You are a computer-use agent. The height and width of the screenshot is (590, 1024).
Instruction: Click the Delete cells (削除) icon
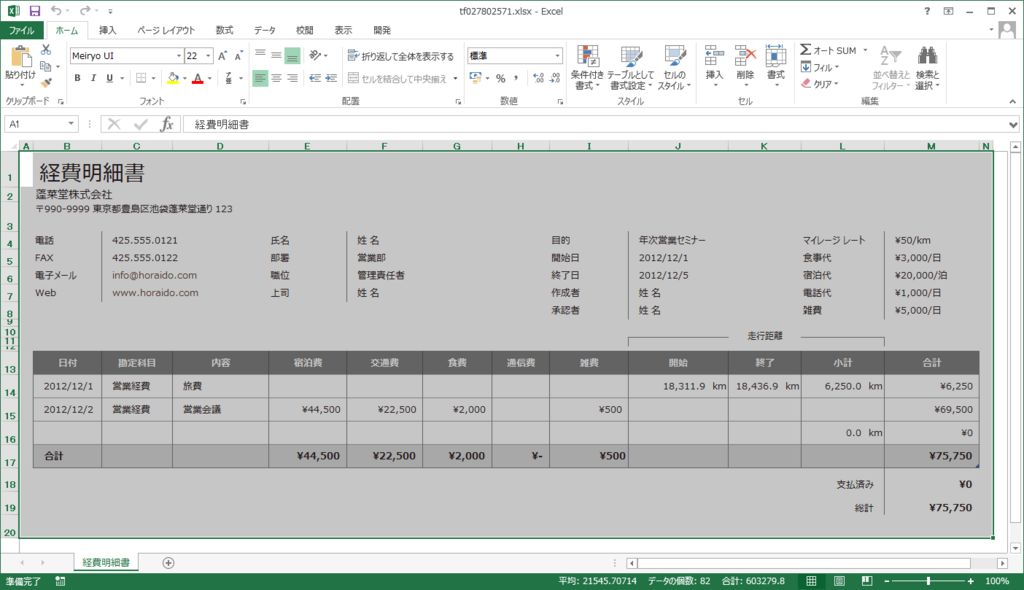click(744, 56)
